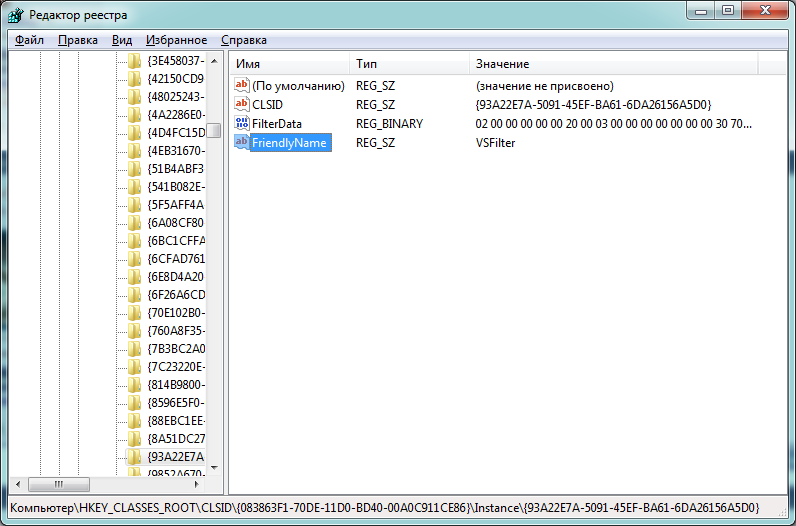This screenshot has height=526, width=796.
Task: Open the Вид menu
Action: (x=122, y=40)
